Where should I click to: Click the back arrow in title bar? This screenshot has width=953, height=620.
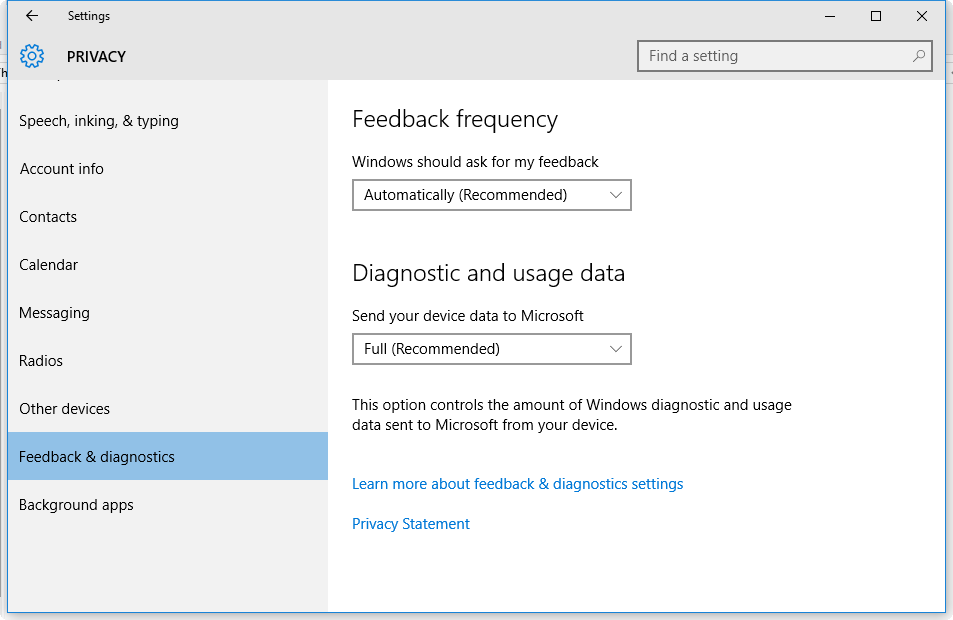[32, 16]
